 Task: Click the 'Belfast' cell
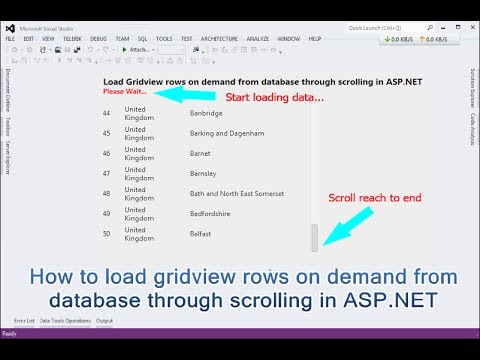pos(200,234)
